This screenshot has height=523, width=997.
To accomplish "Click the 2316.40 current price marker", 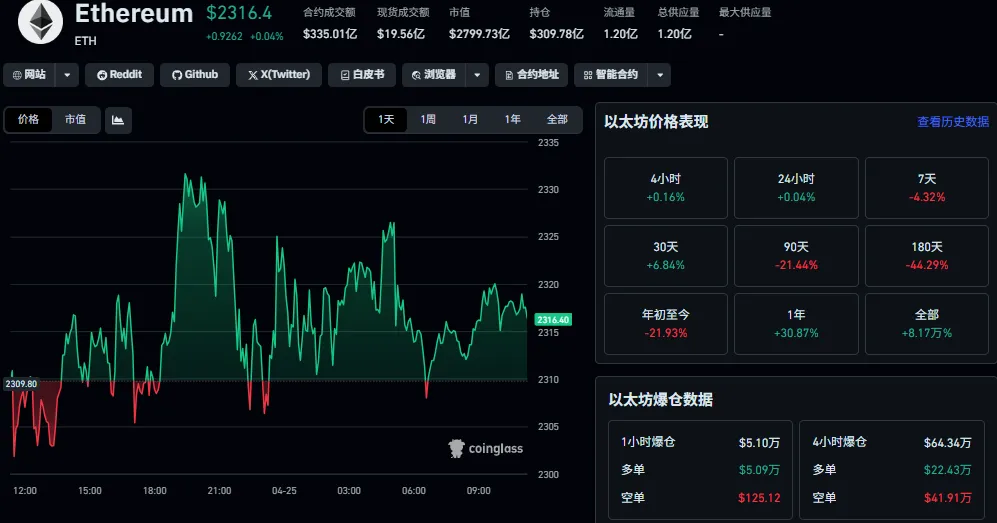I will 553,320.
